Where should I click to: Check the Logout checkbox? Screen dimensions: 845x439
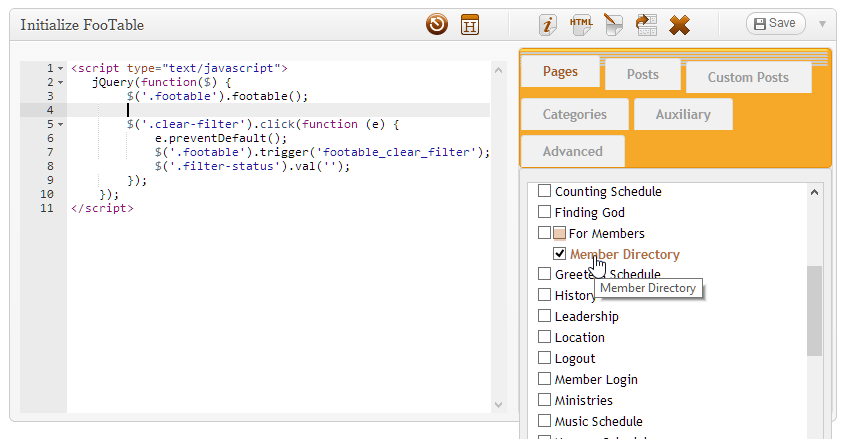coord(544,358)
